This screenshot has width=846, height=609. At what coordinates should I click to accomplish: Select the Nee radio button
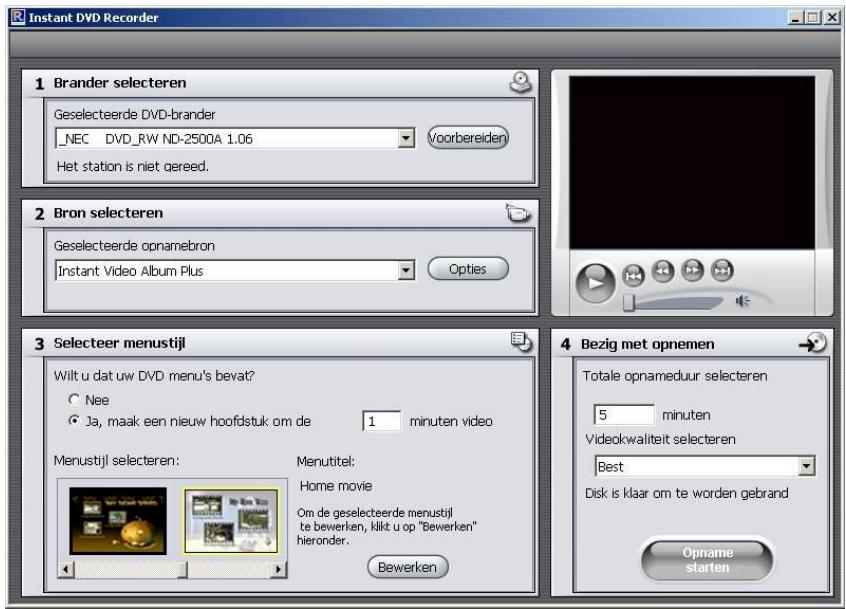74,399
